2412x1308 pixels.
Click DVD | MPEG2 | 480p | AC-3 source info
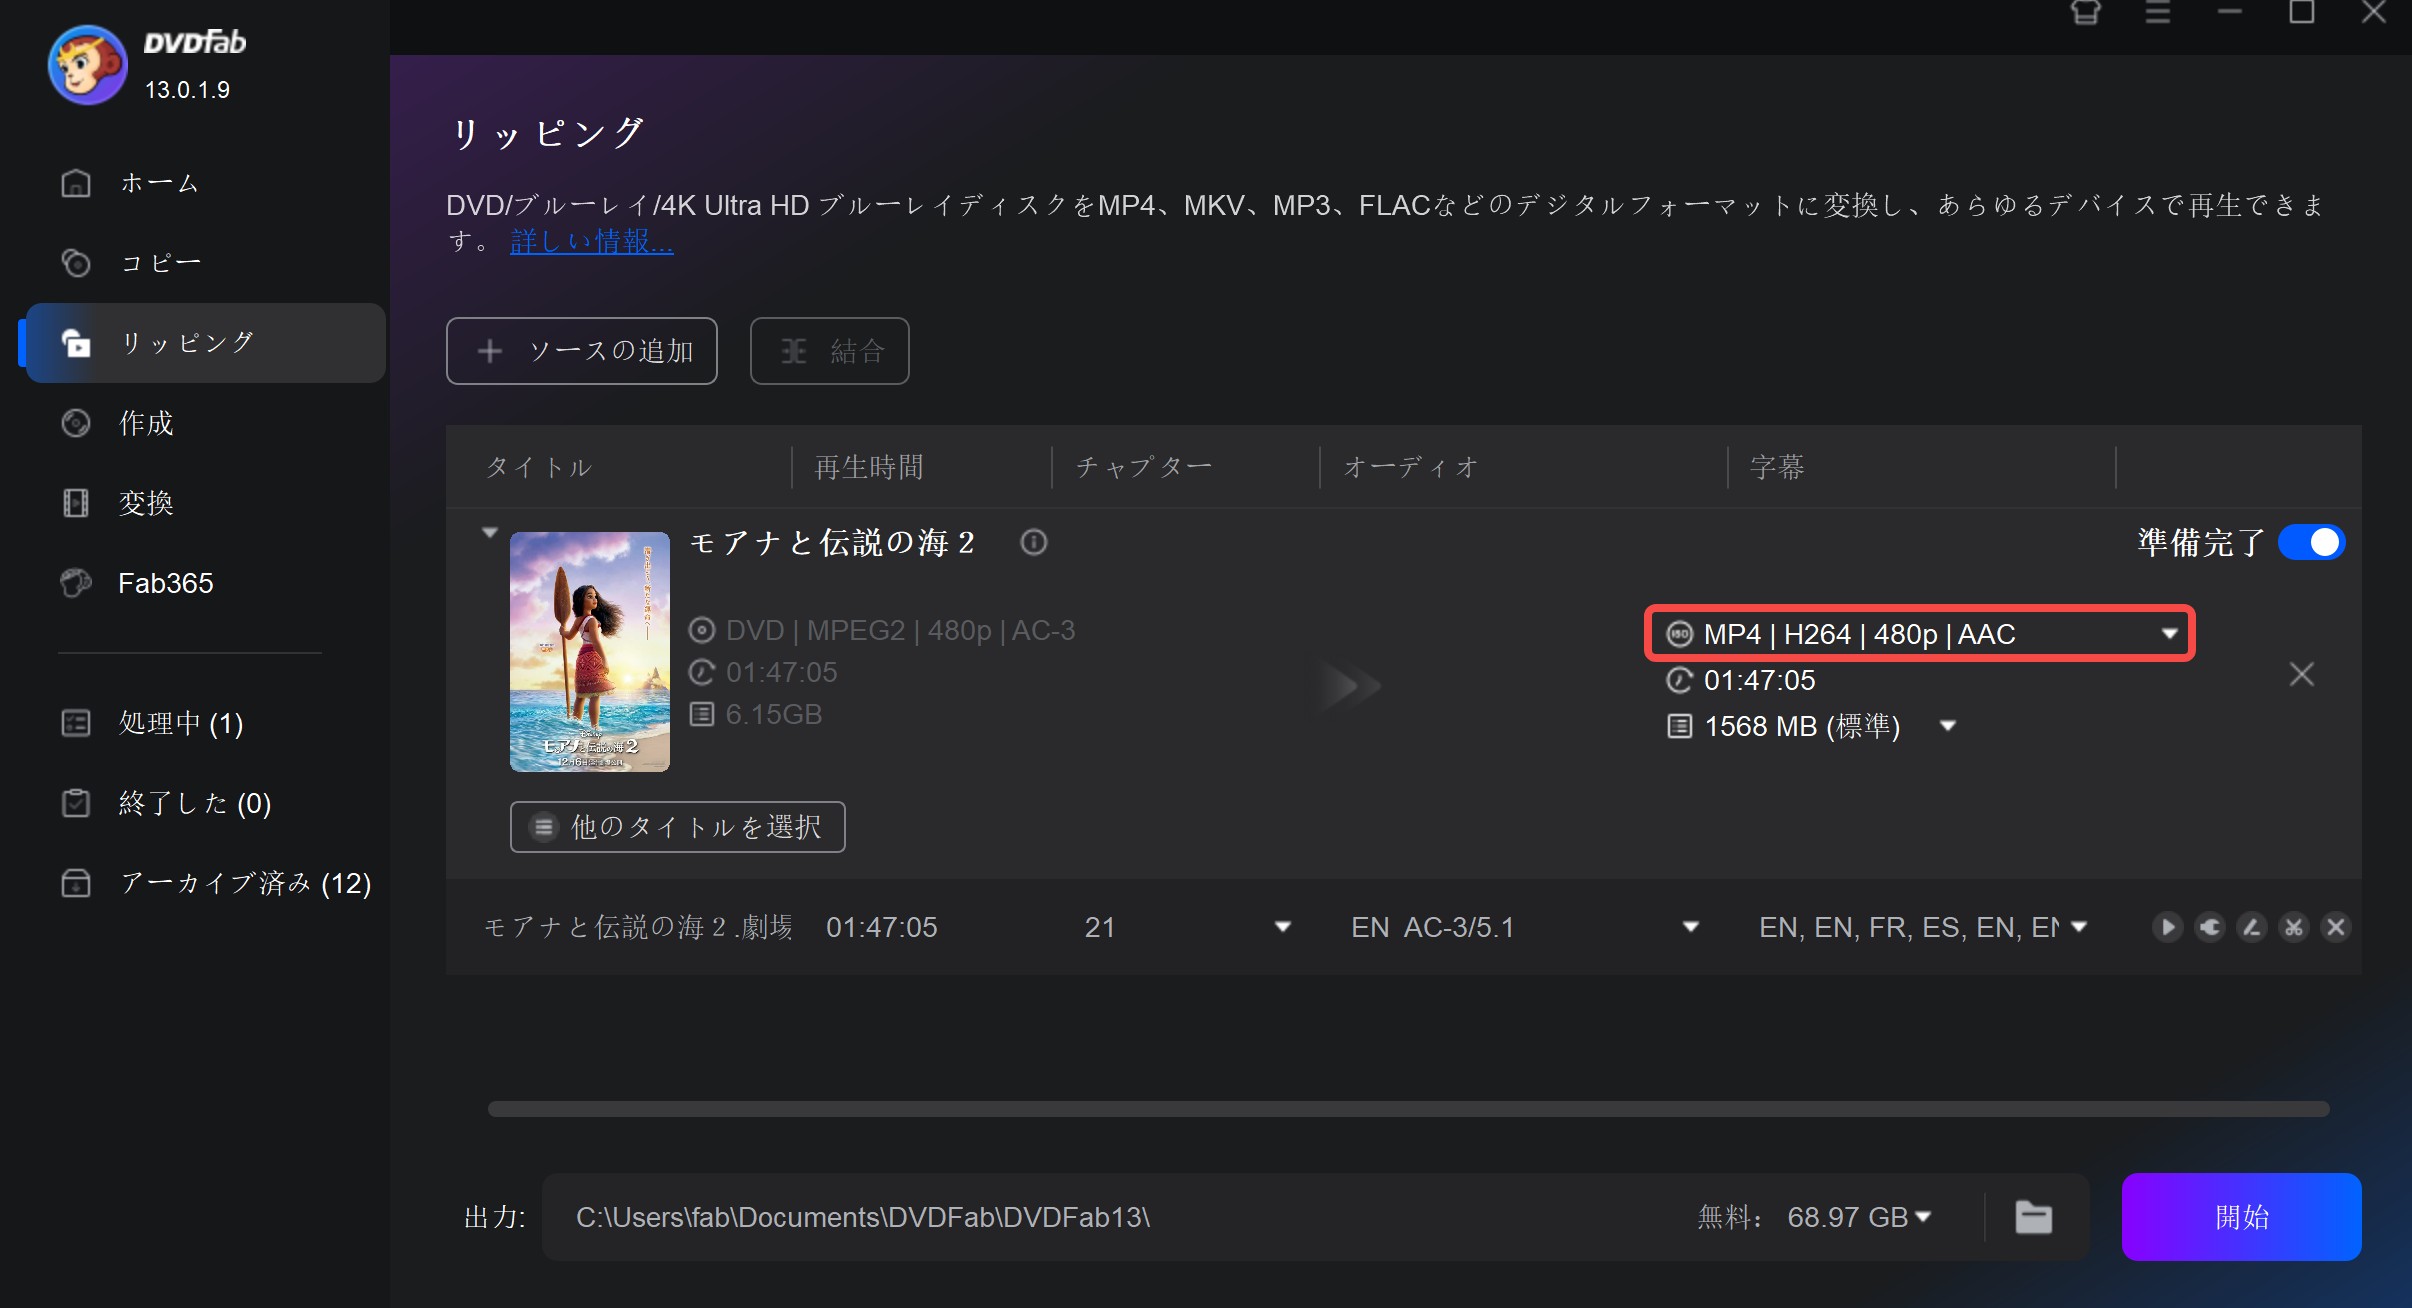click(900, 630)
